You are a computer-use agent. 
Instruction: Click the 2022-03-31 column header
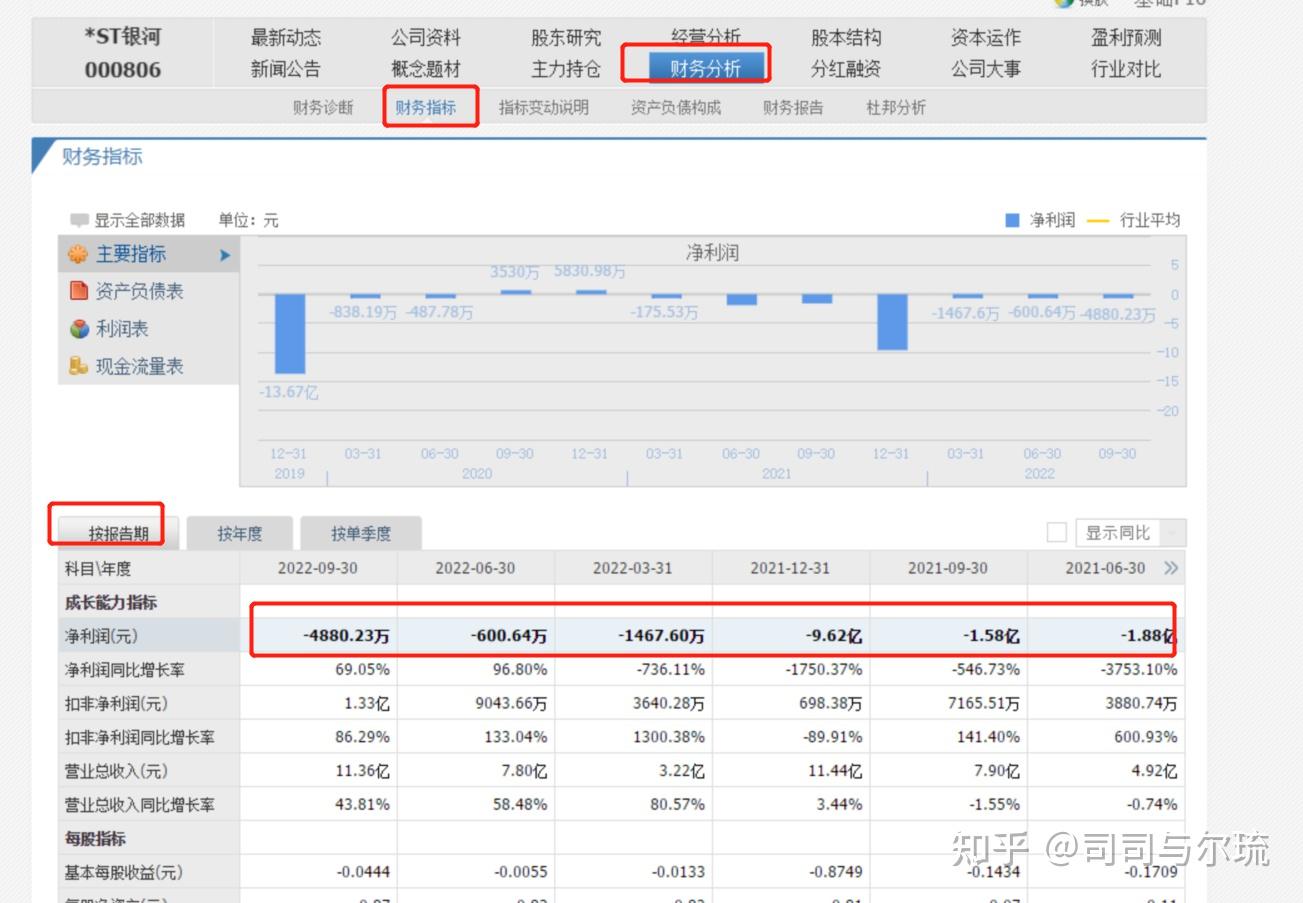point(633,568)
